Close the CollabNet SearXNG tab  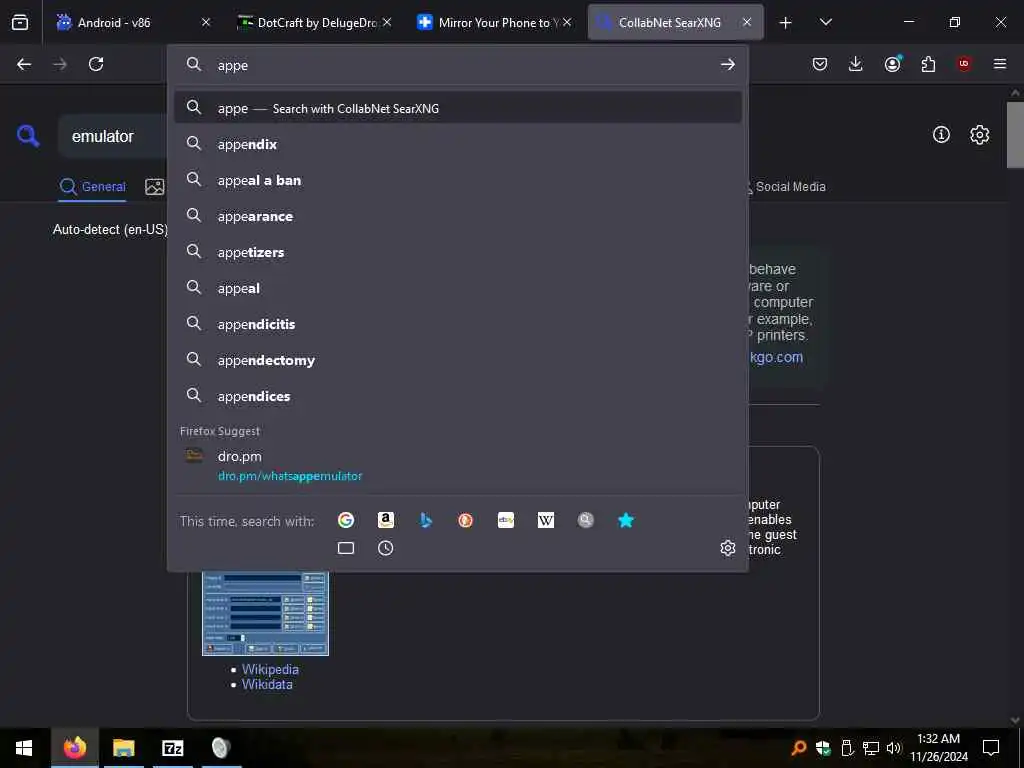(x=746, y=22)
